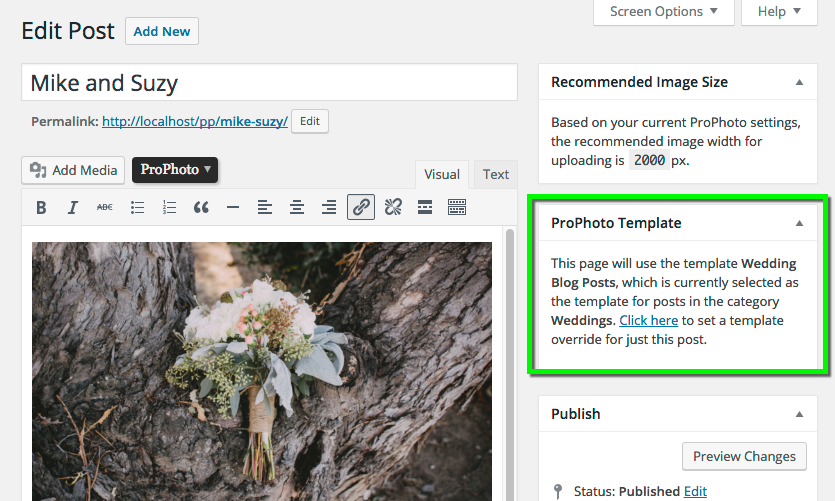This screenshot has width=835, height=501.
Task: Click the '2000' recommended width value
Action: (x=649, y=160)
